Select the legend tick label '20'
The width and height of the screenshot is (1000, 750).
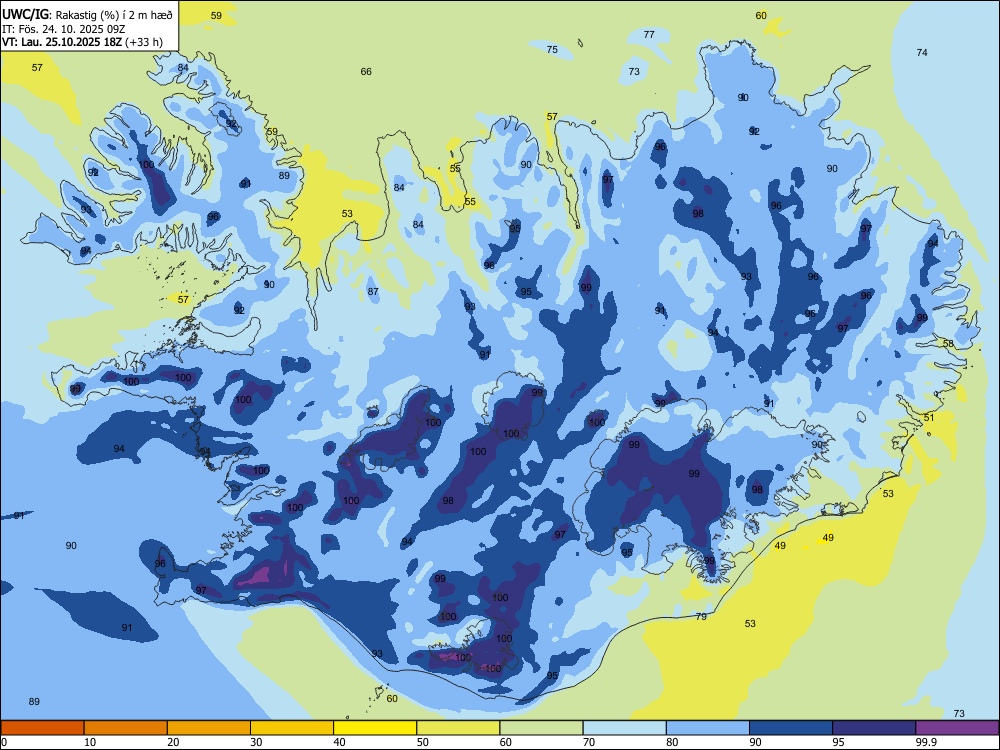pos(173,742)
